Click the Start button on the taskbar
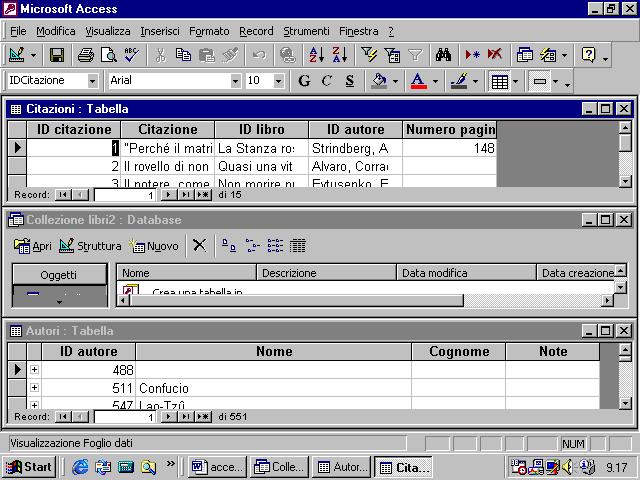This screenshot has width=640, height=480. coord(29,467)
